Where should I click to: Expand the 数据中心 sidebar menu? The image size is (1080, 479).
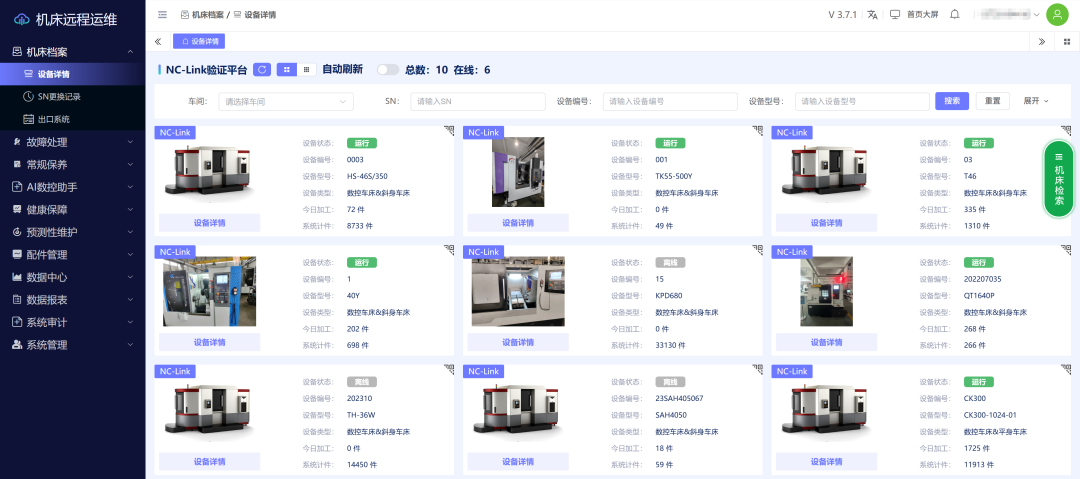point(72,277)
